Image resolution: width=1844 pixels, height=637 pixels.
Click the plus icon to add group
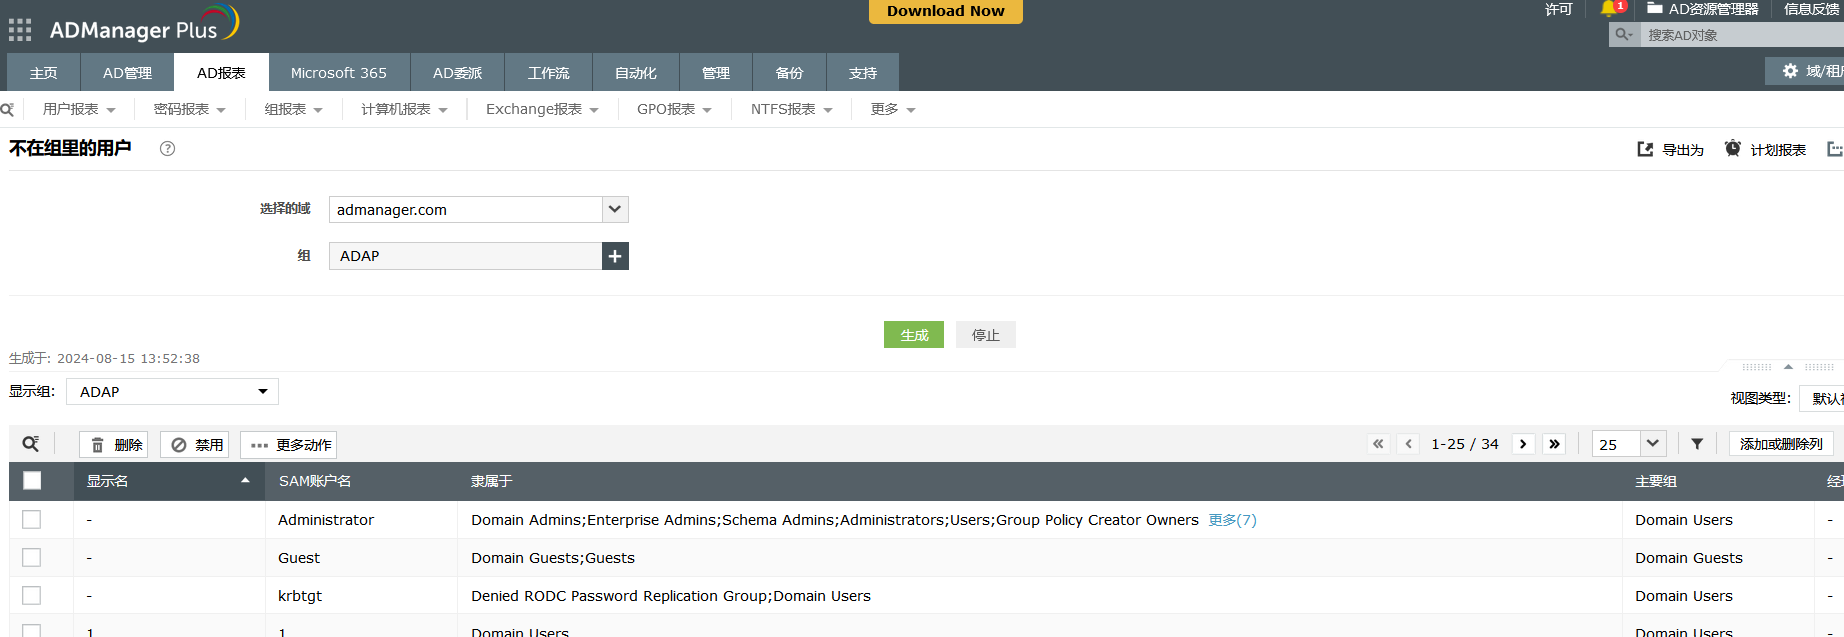point(615,256)
